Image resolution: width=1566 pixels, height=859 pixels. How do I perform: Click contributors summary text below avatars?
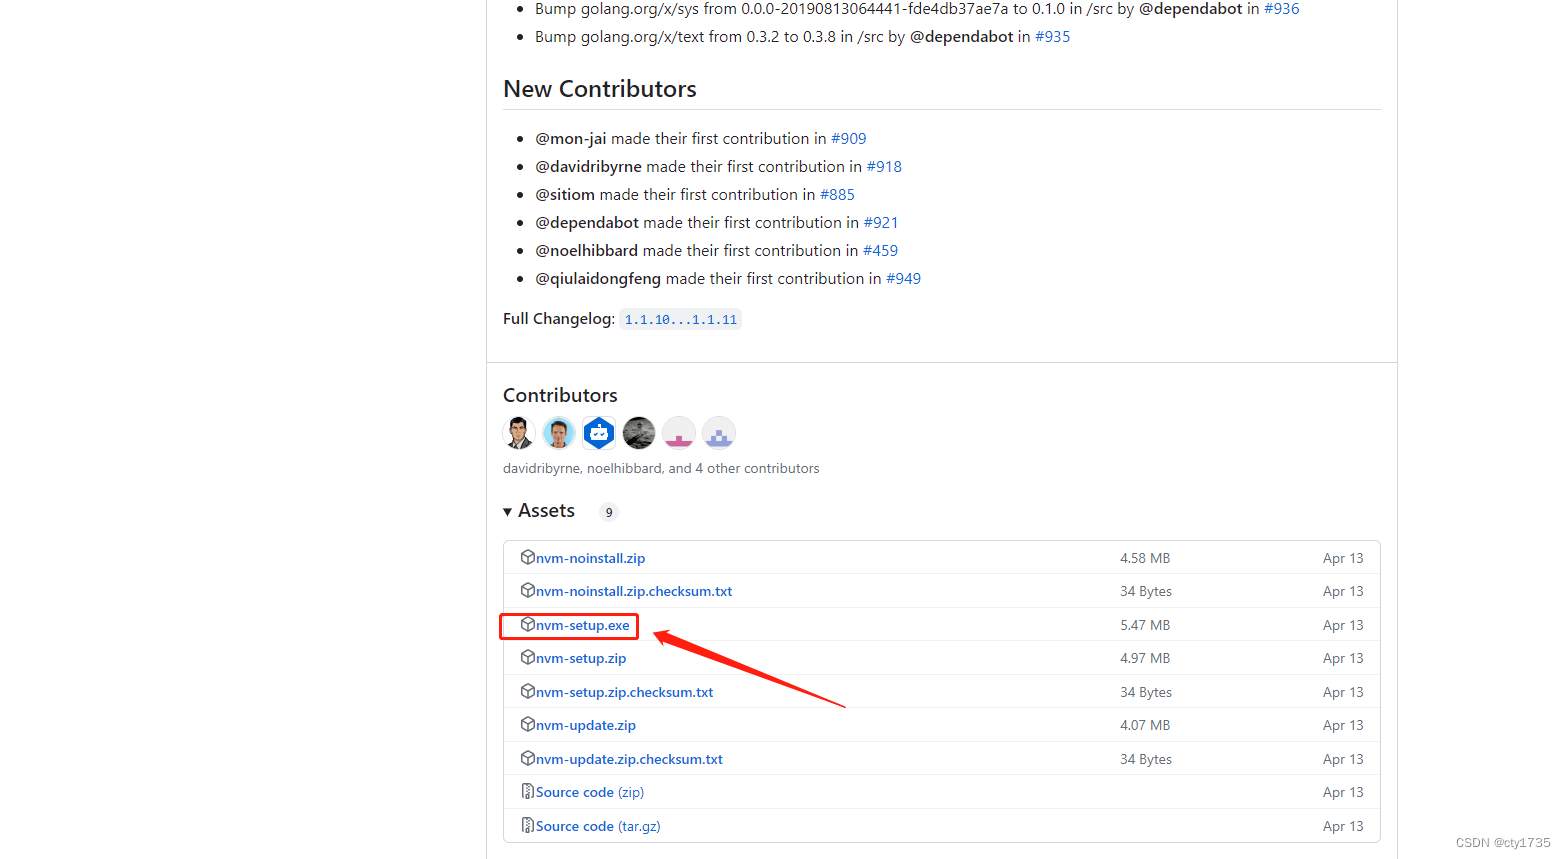[x=661, y=468]
